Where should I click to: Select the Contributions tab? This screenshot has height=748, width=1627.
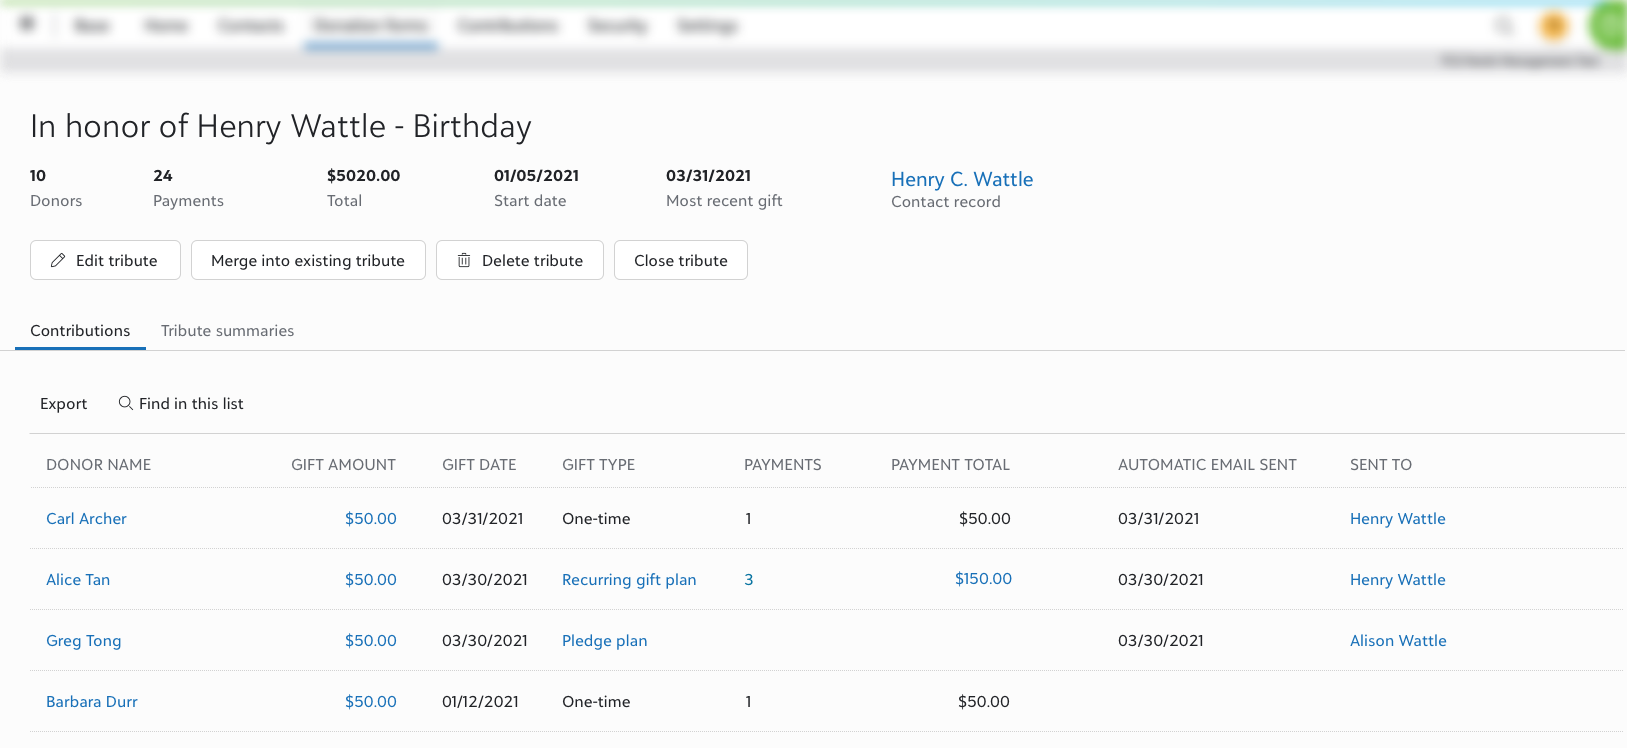tap(80, 331)
